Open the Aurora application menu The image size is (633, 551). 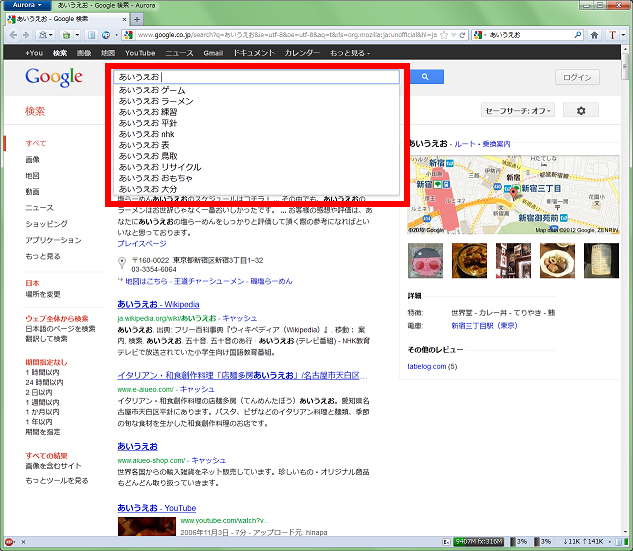(x=27, y=5)
